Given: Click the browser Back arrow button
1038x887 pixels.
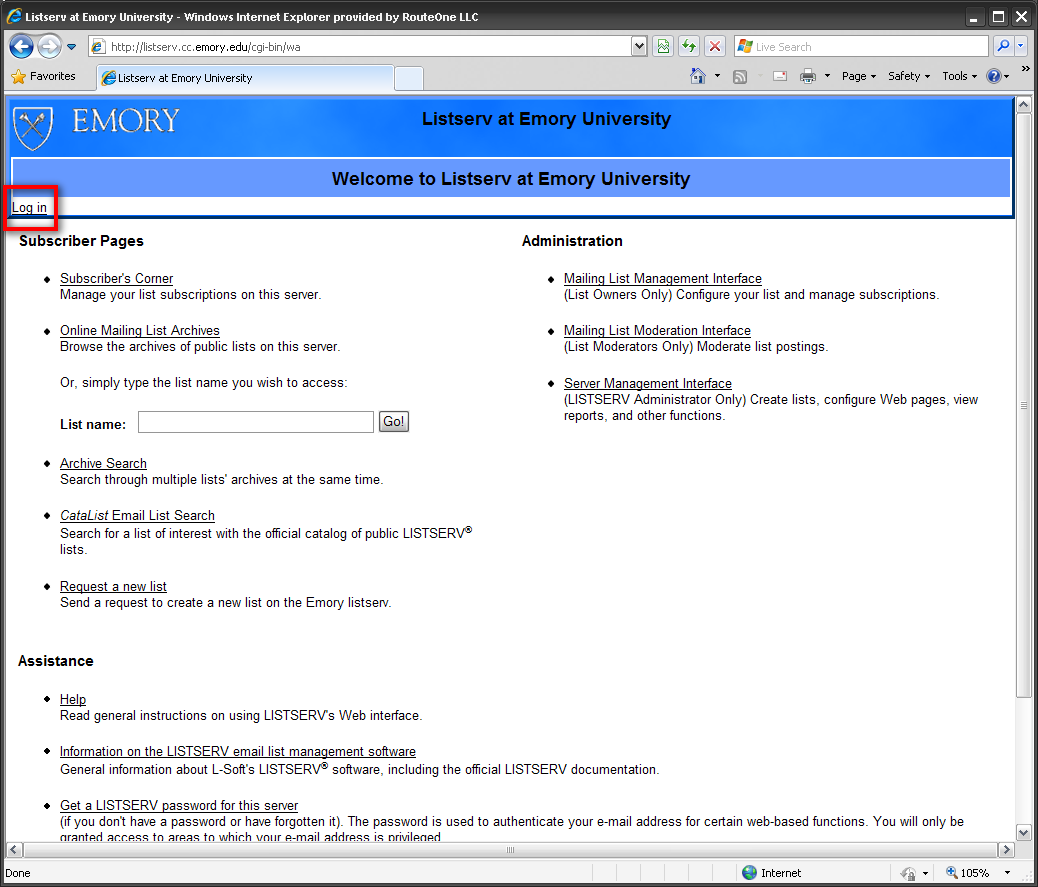Looking at the screenshot, I should click(21, 46).
